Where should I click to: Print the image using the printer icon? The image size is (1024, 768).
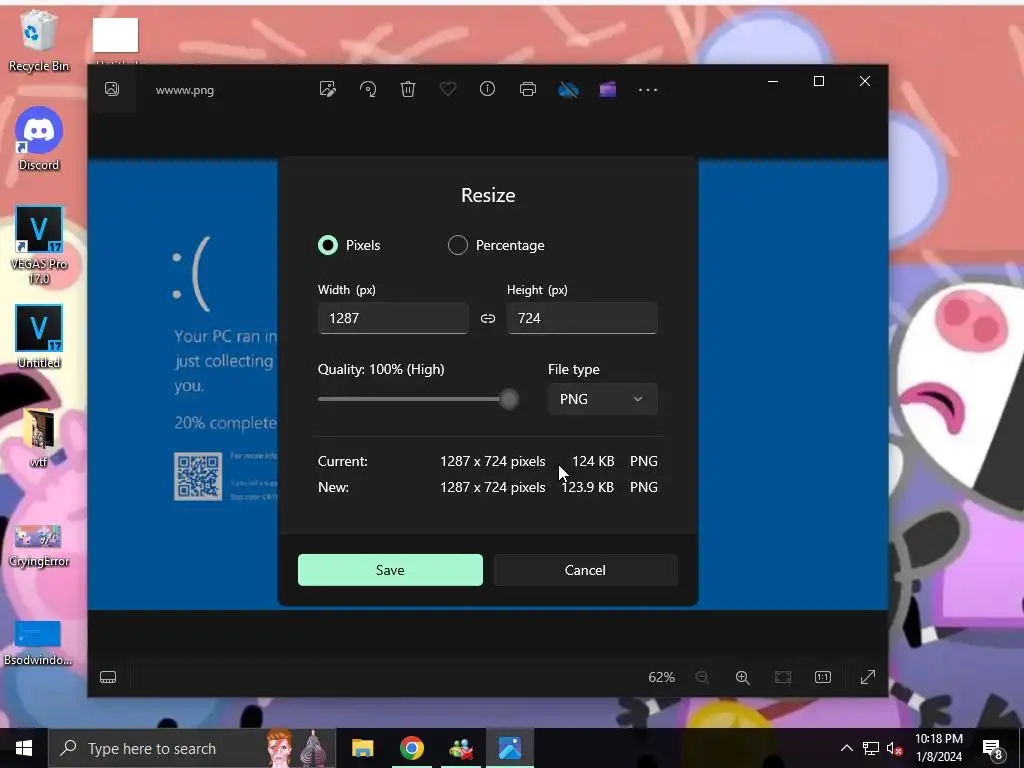(x=528, y=89)
